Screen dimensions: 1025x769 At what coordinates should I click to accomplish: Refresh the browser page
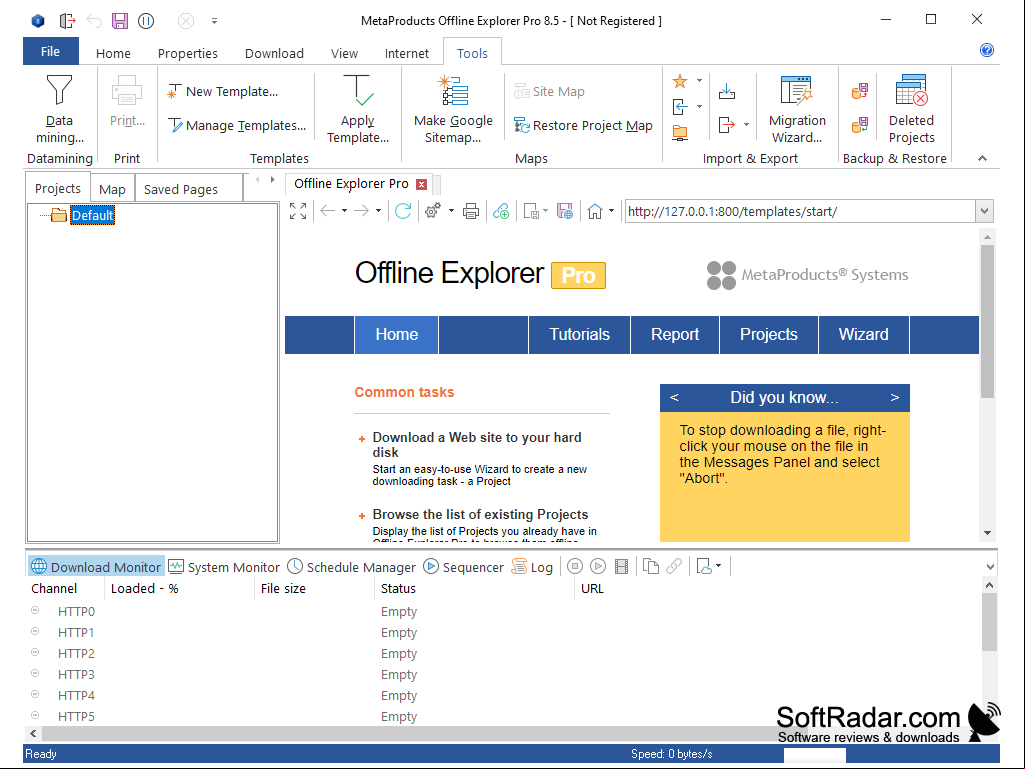pos(403,211)
